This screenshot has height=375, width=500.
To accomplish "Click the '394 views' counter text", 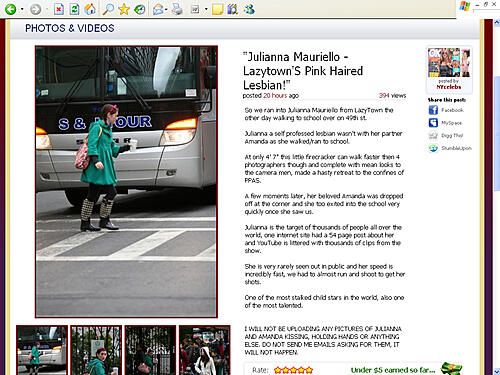I will (392, 96).
